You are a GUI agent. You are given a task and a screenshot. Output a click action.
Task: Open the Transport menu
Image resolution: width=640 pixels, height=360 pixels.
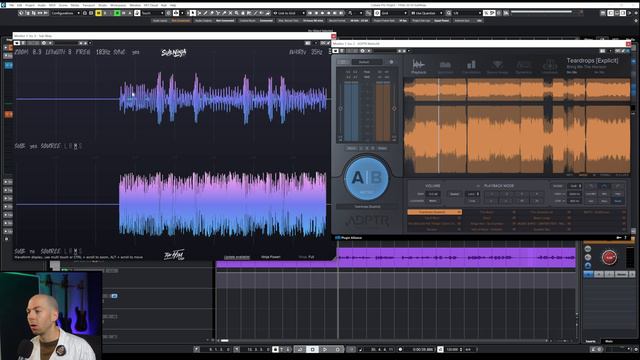pos(89,5)
